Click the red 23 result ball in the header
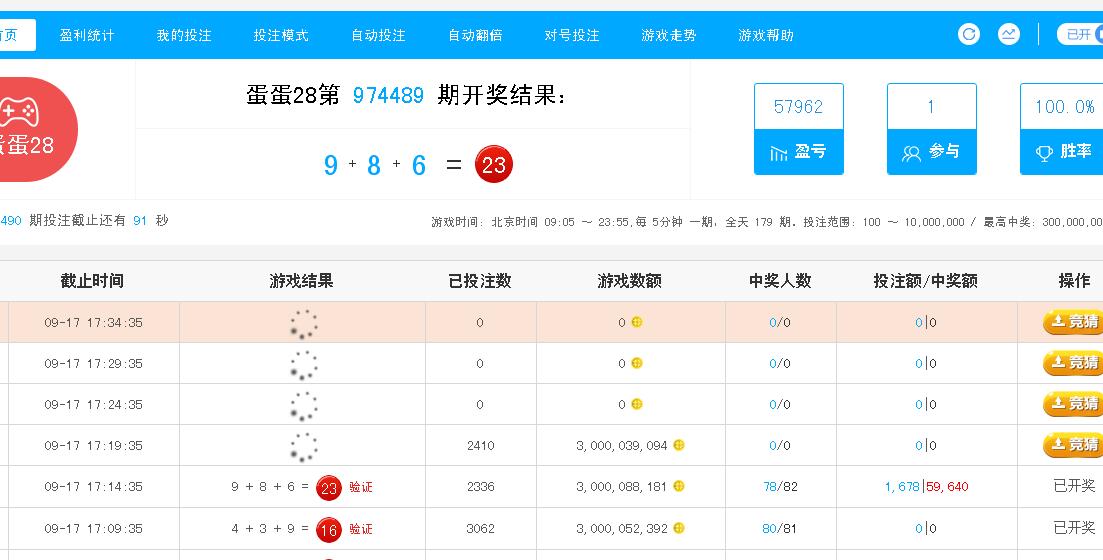This screenshot has height=560, width=1103. pos(494,165)
